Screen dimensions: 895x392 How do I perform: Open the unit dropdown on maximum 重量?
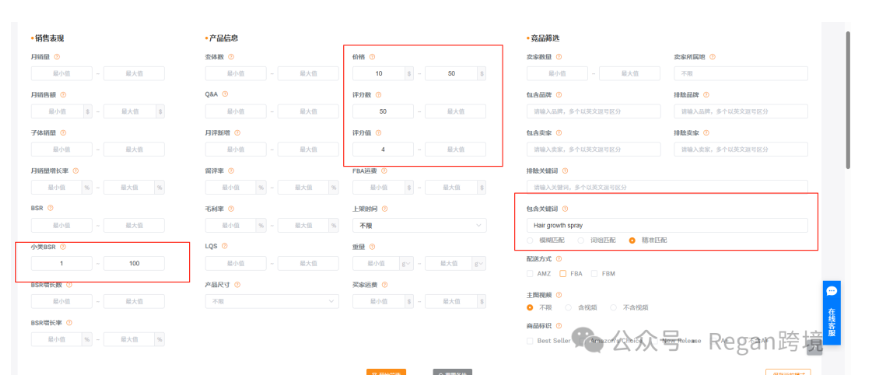coord(479,264)
